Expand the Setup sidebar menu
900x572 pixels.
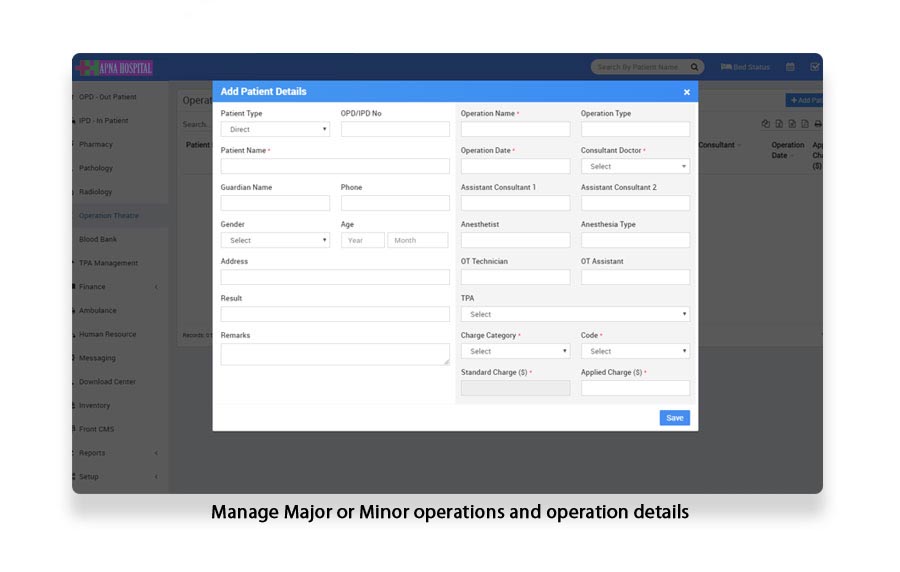[119, 476]
